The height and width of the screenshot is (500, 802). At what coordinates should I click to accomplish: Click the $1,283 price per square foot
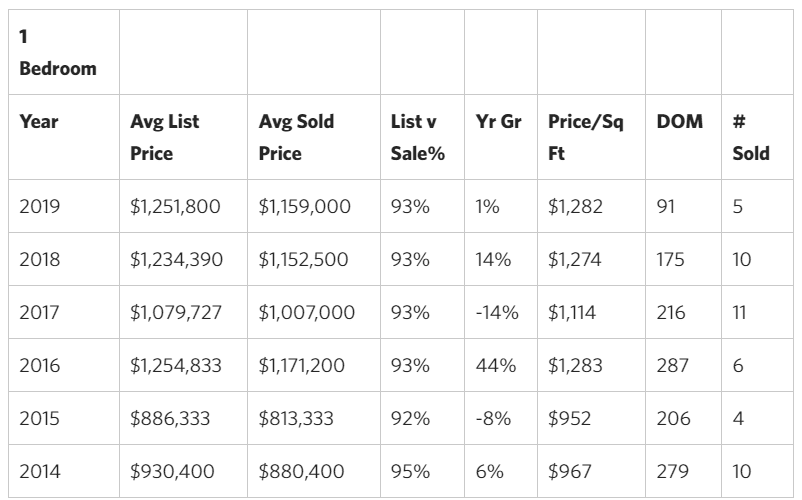(x=572, y=366)
